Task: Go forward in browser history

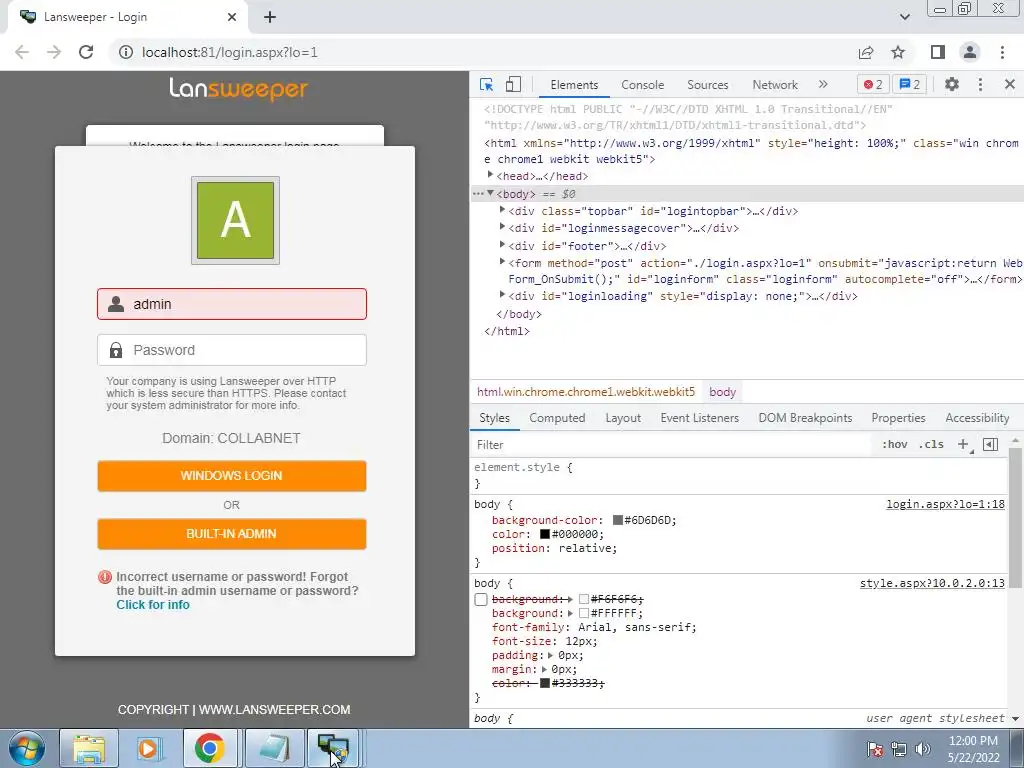Action: (54, 52)
